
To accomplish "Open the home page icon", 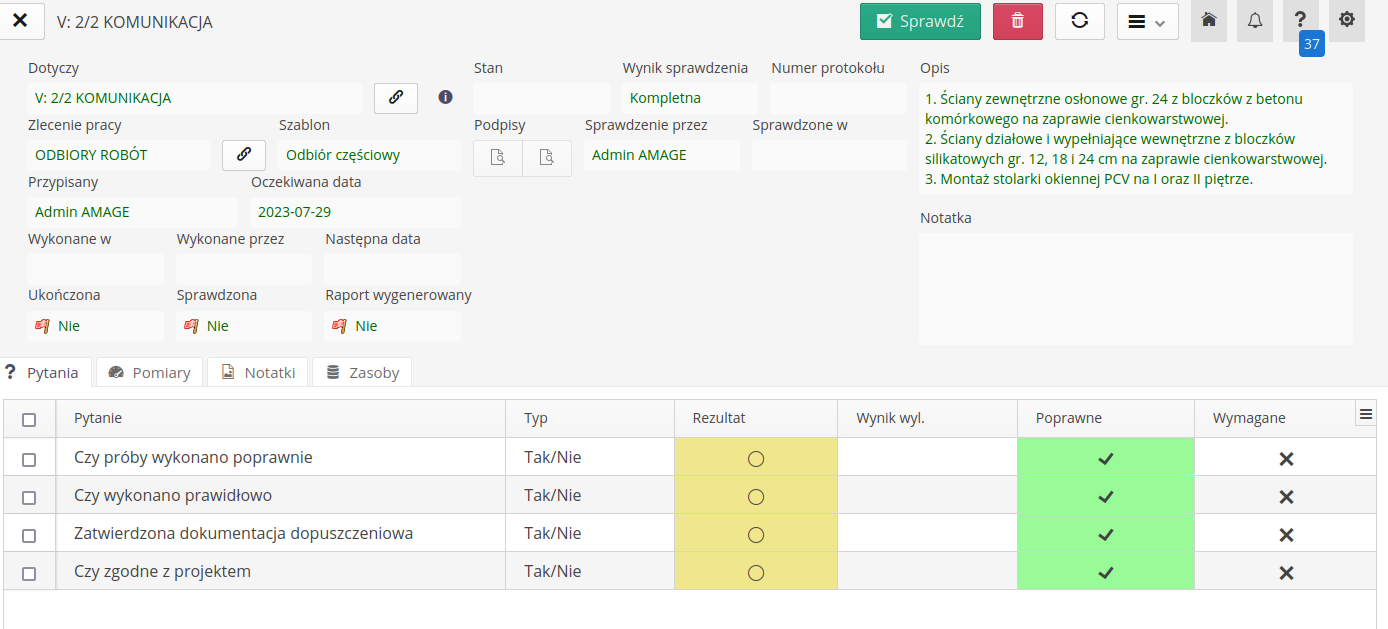I will tap(1209, 21).
